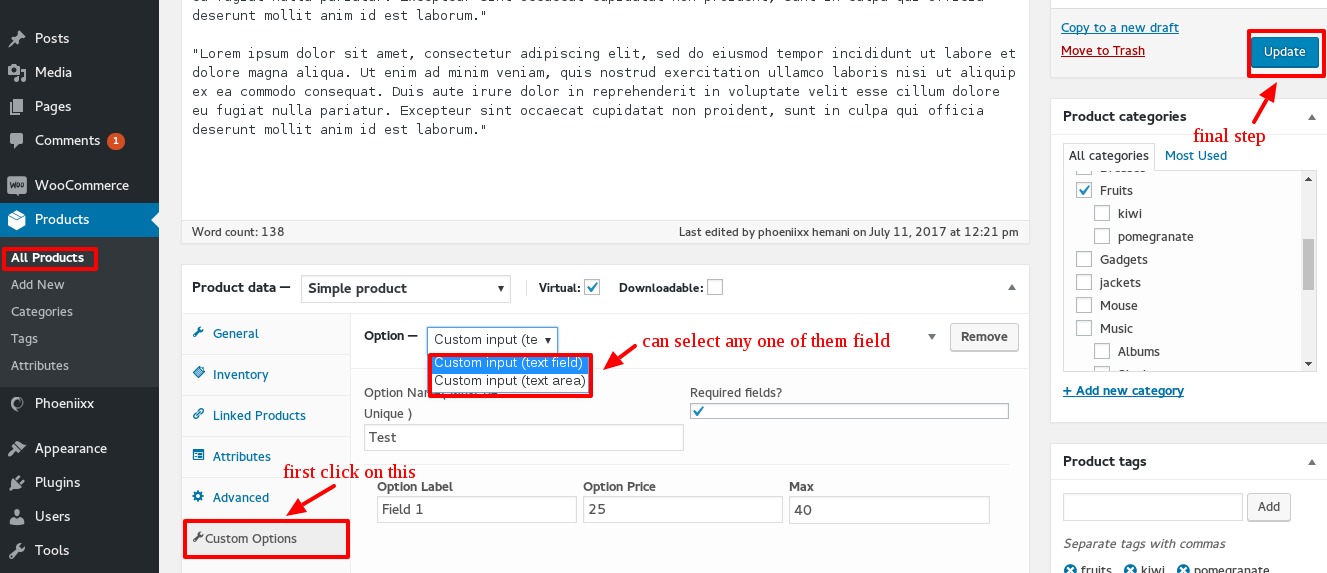This screenshot has height=573, width=1327.
Task: Click the Plugins plug icon
Action: [x=17, y=483]
